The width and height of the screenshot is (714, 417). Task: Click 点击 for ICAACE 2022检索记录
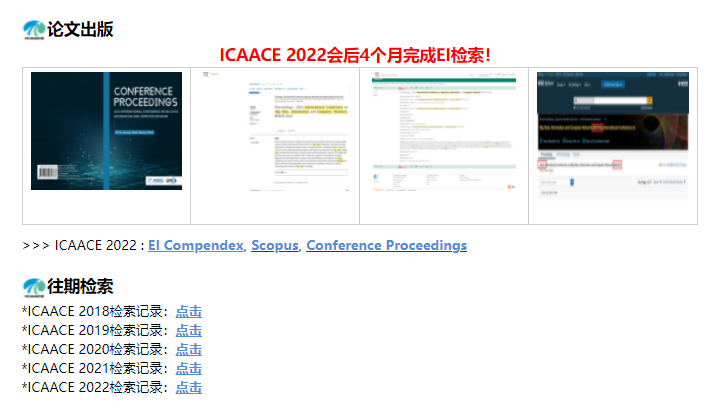[189, 388]
